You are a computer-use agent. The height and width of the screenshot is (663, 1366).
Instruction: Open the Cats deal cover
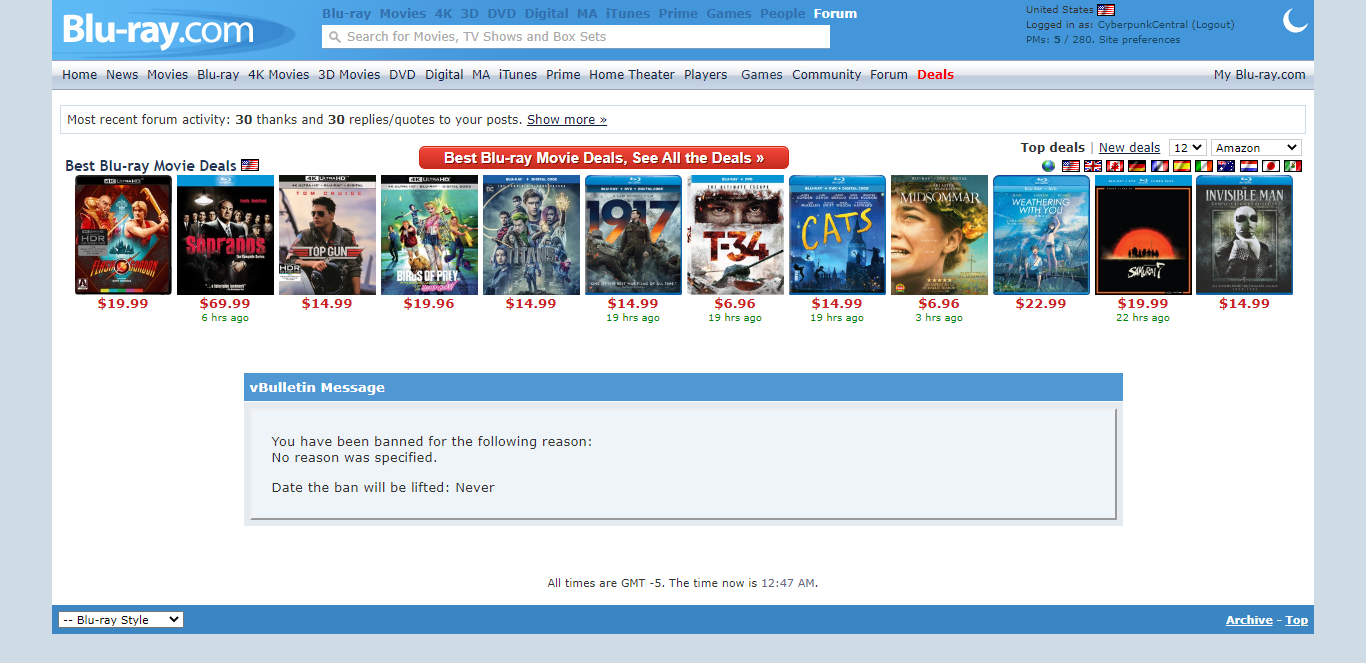[837, 235]
